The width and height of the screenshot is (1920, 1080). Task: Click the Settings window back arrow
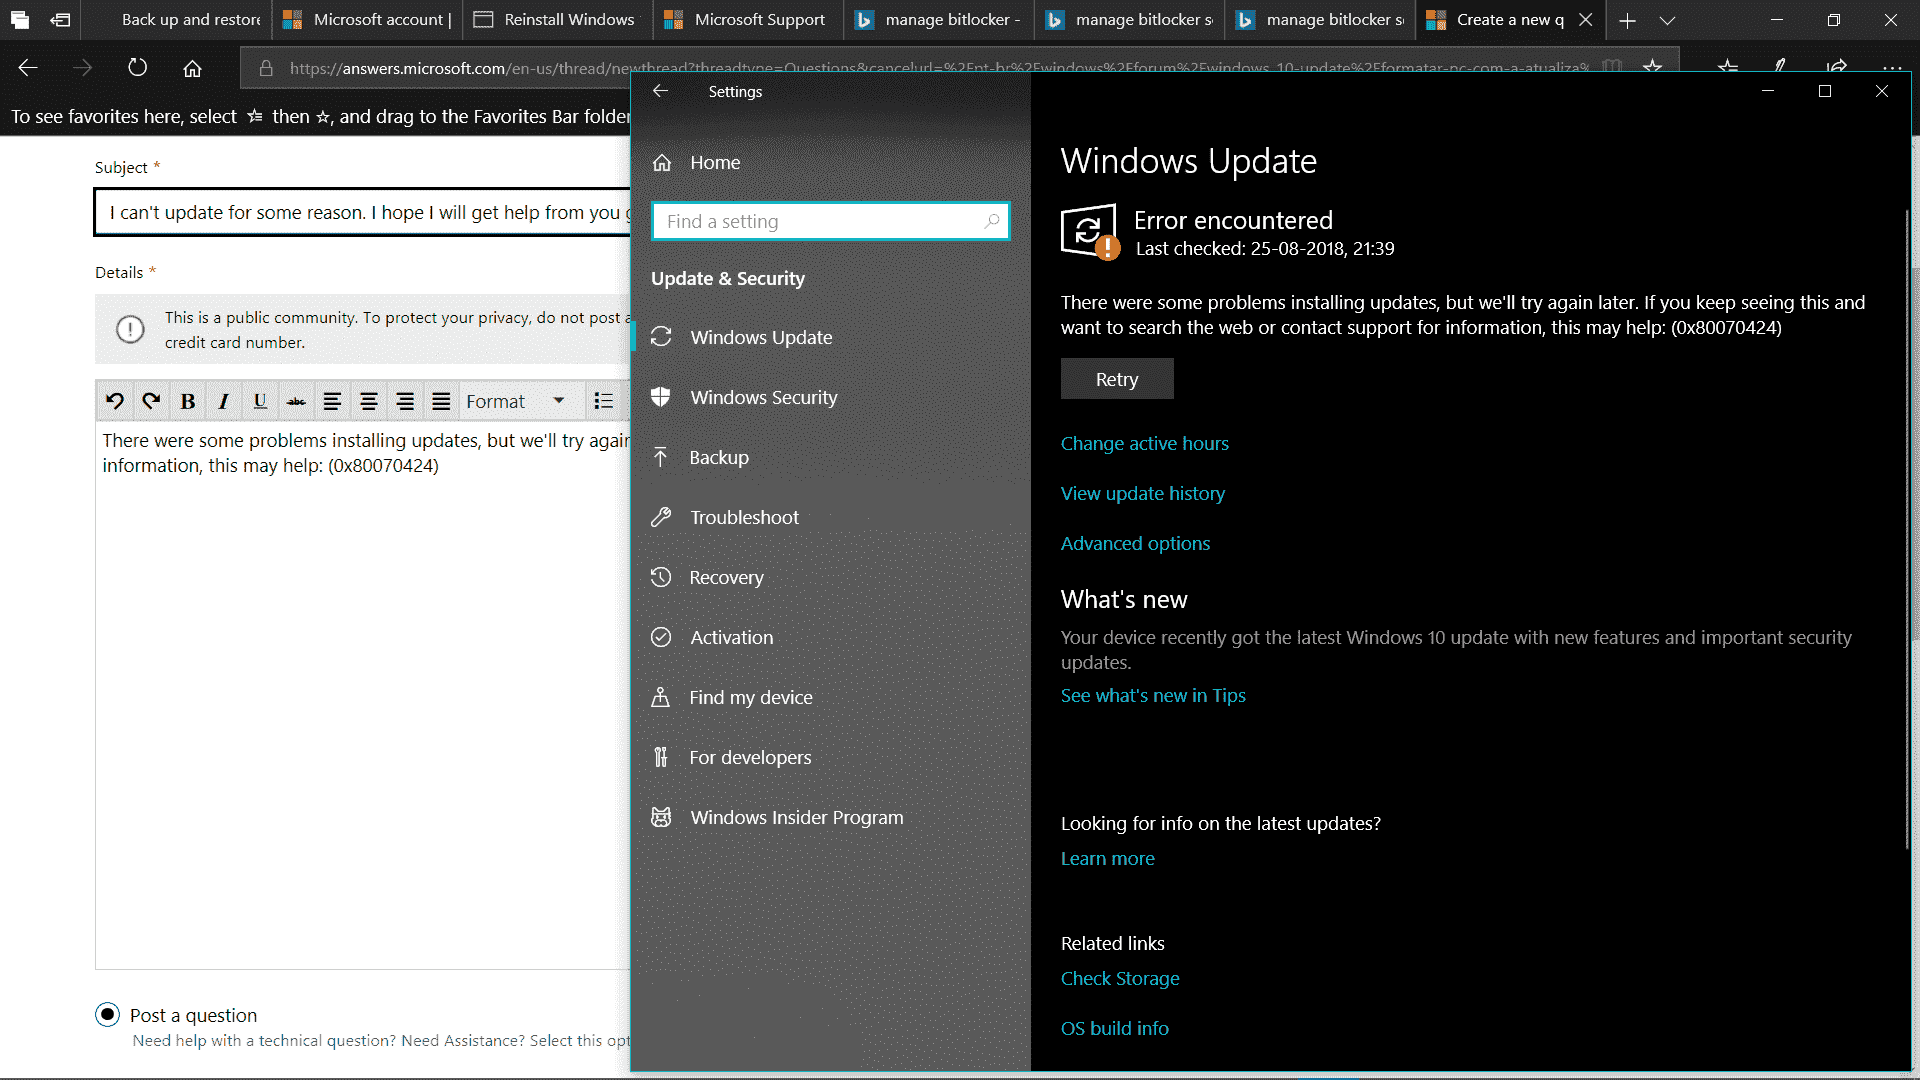click(660, 91)
